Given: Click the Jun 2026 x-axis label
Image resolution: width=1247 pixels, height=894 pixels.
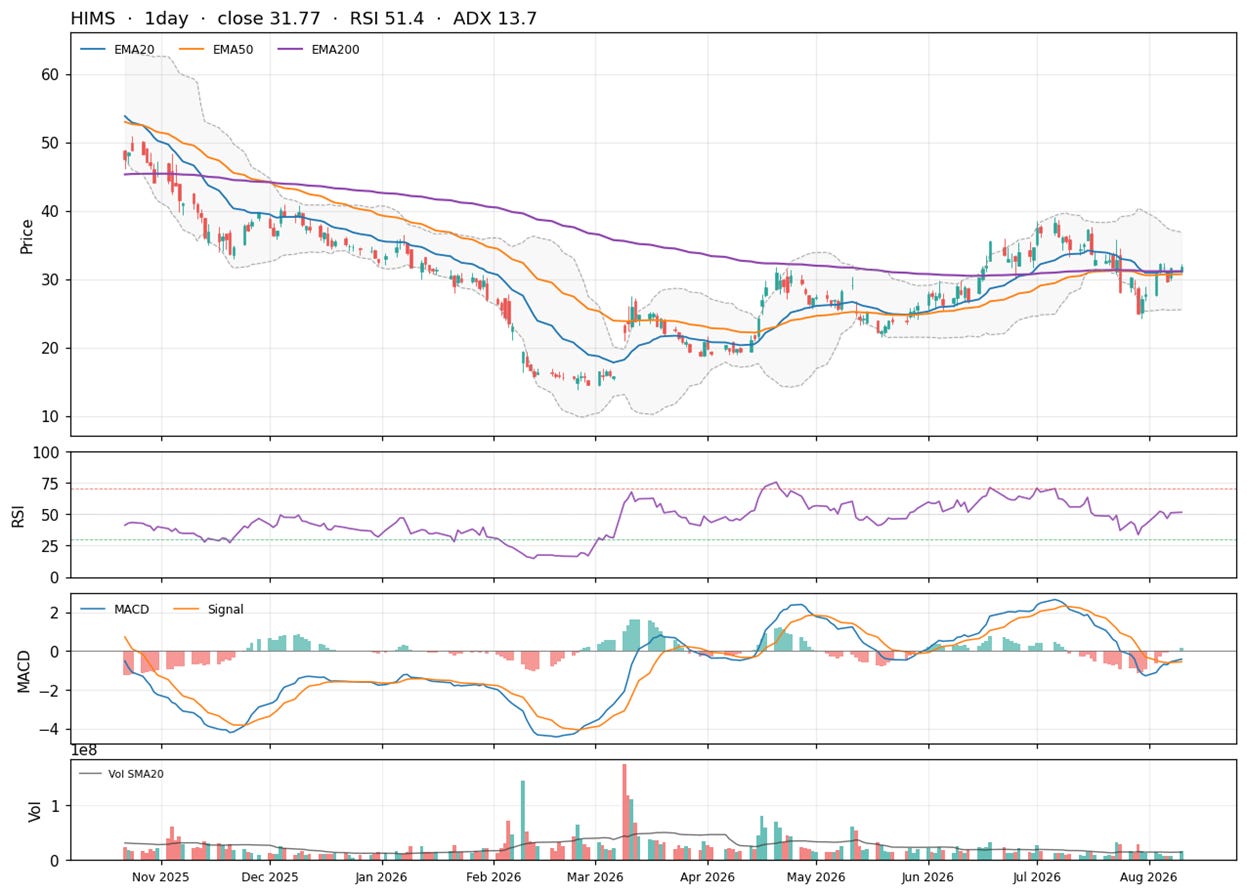Looking at the screenshot, I should pyautogui.click(x=927, y=877).
